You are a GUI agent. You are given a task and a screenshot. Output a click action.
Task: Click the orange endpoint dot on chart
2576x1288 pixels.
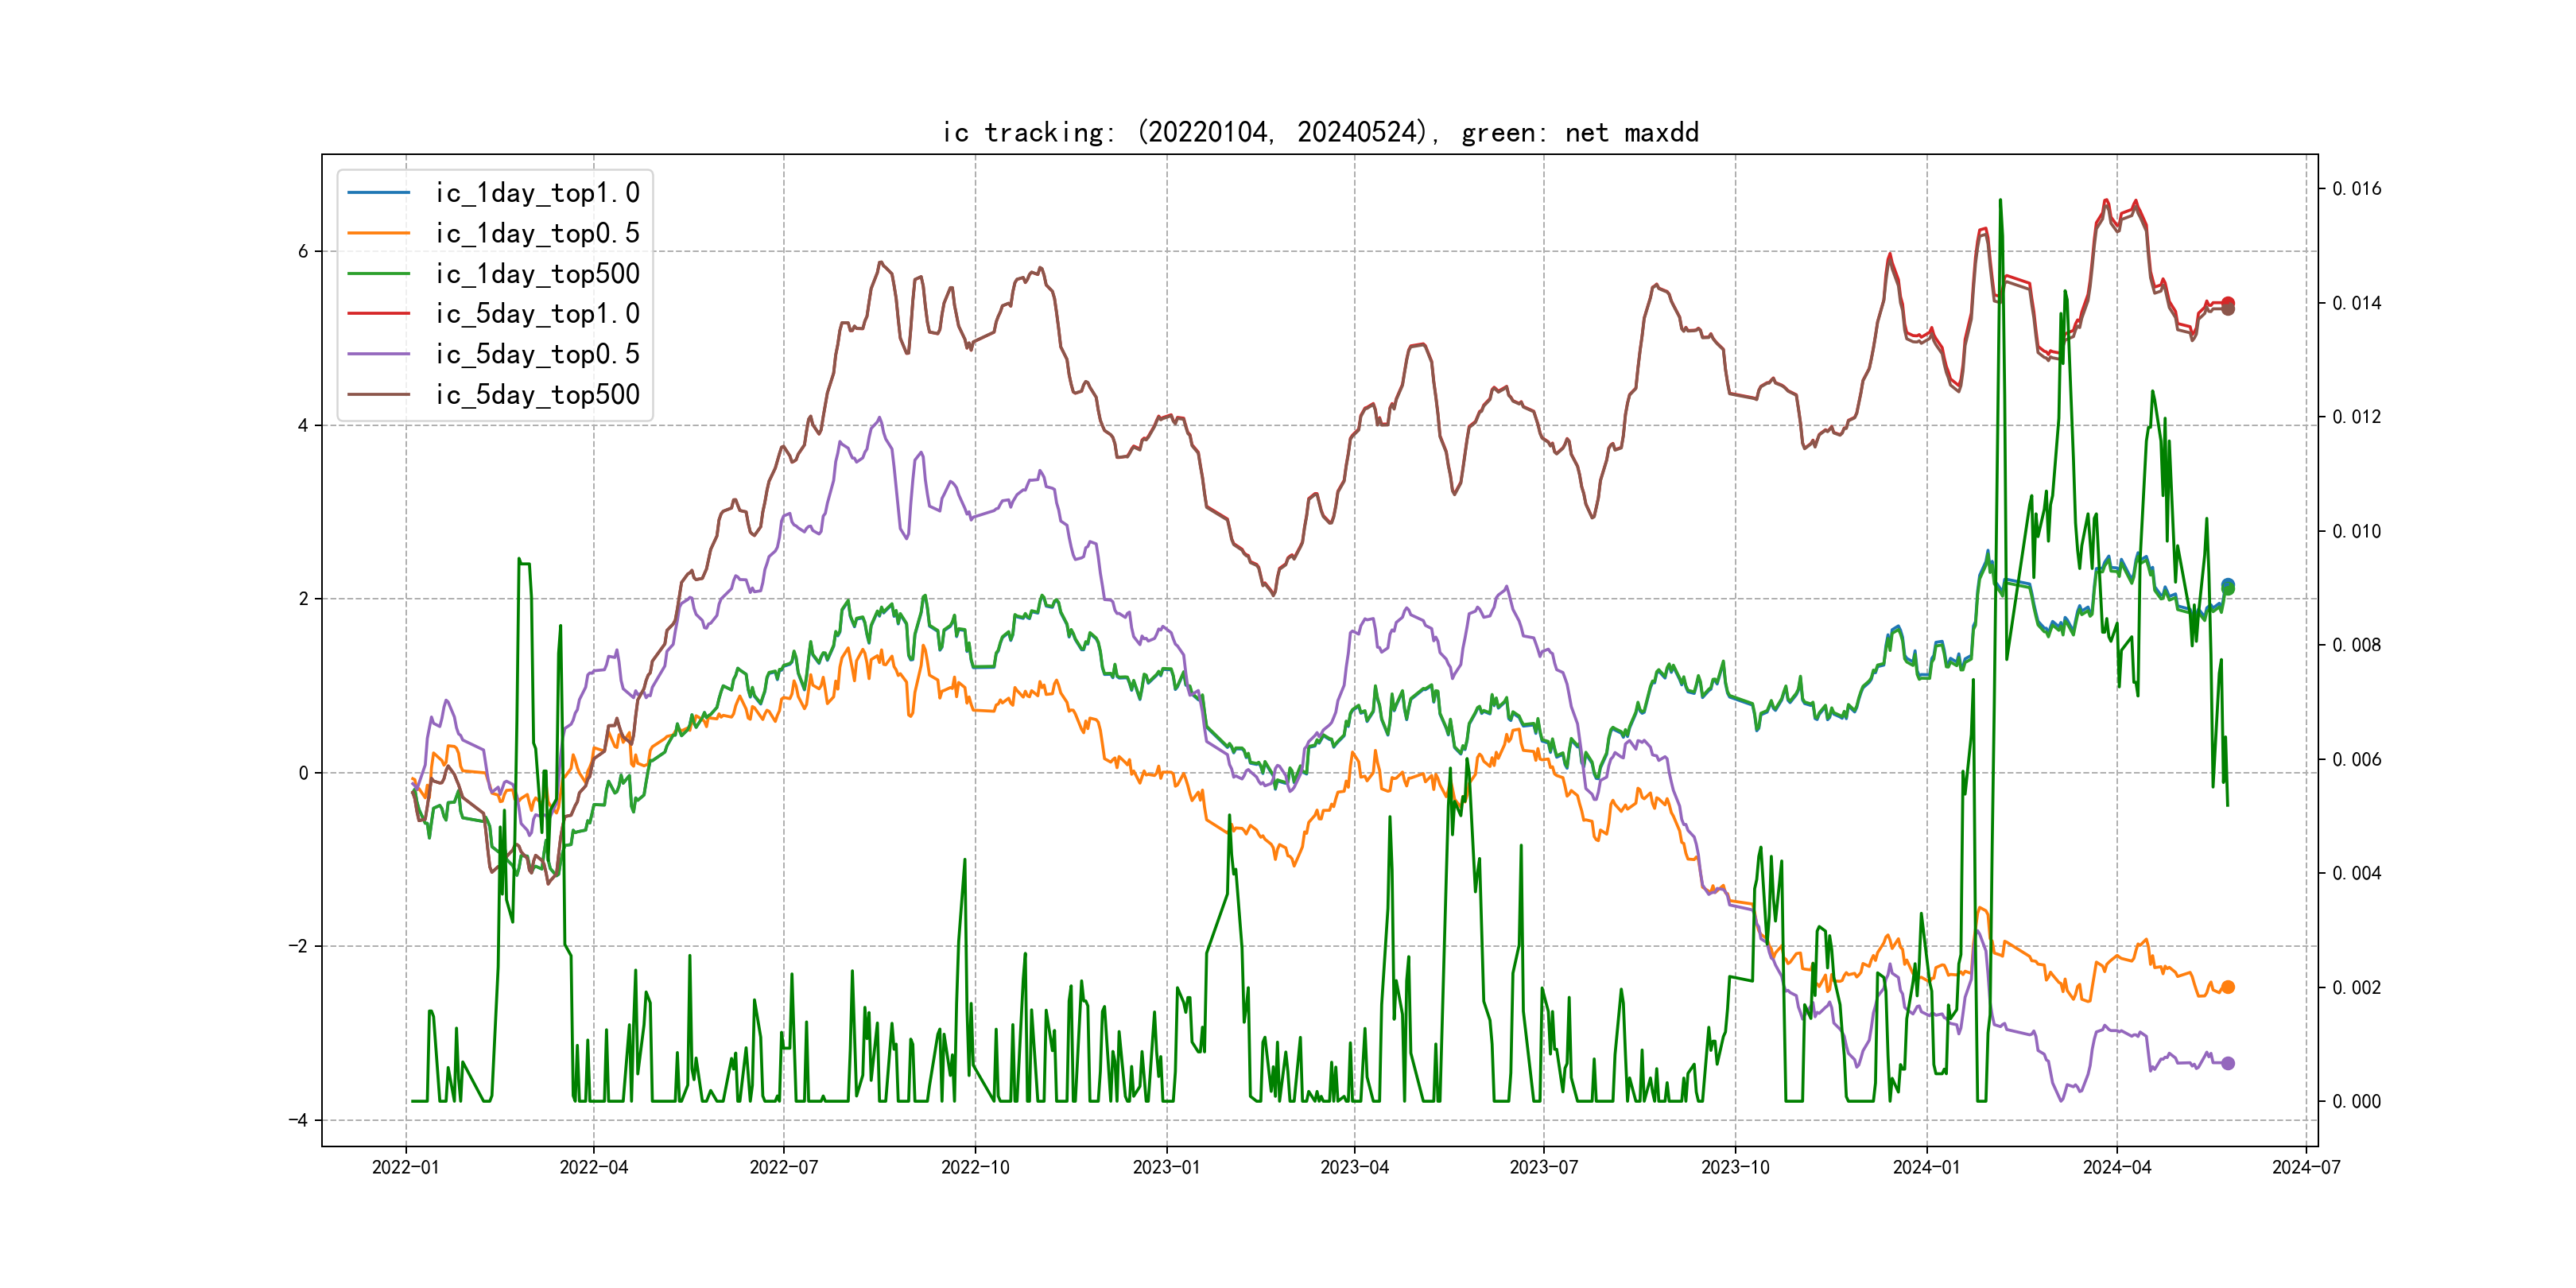(2228, 987)
